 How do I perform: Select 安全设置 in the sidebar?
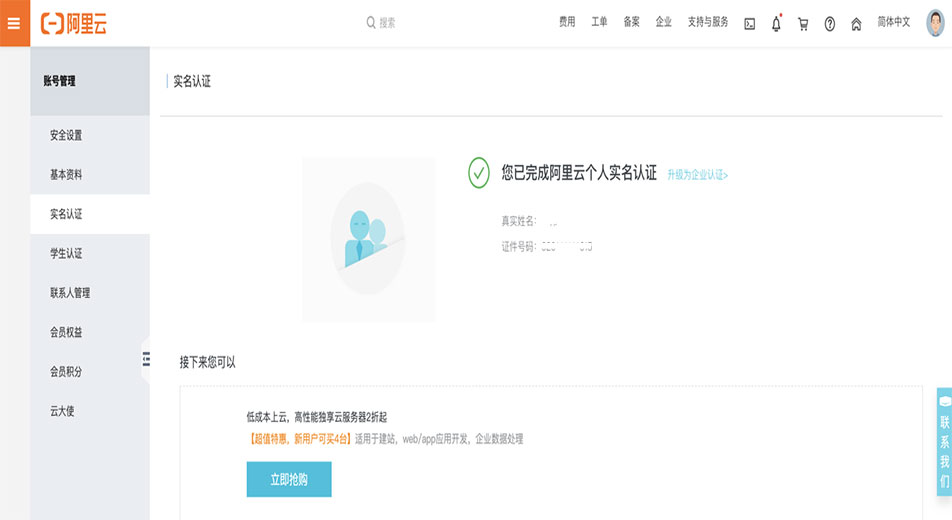[x=66, y=135]
